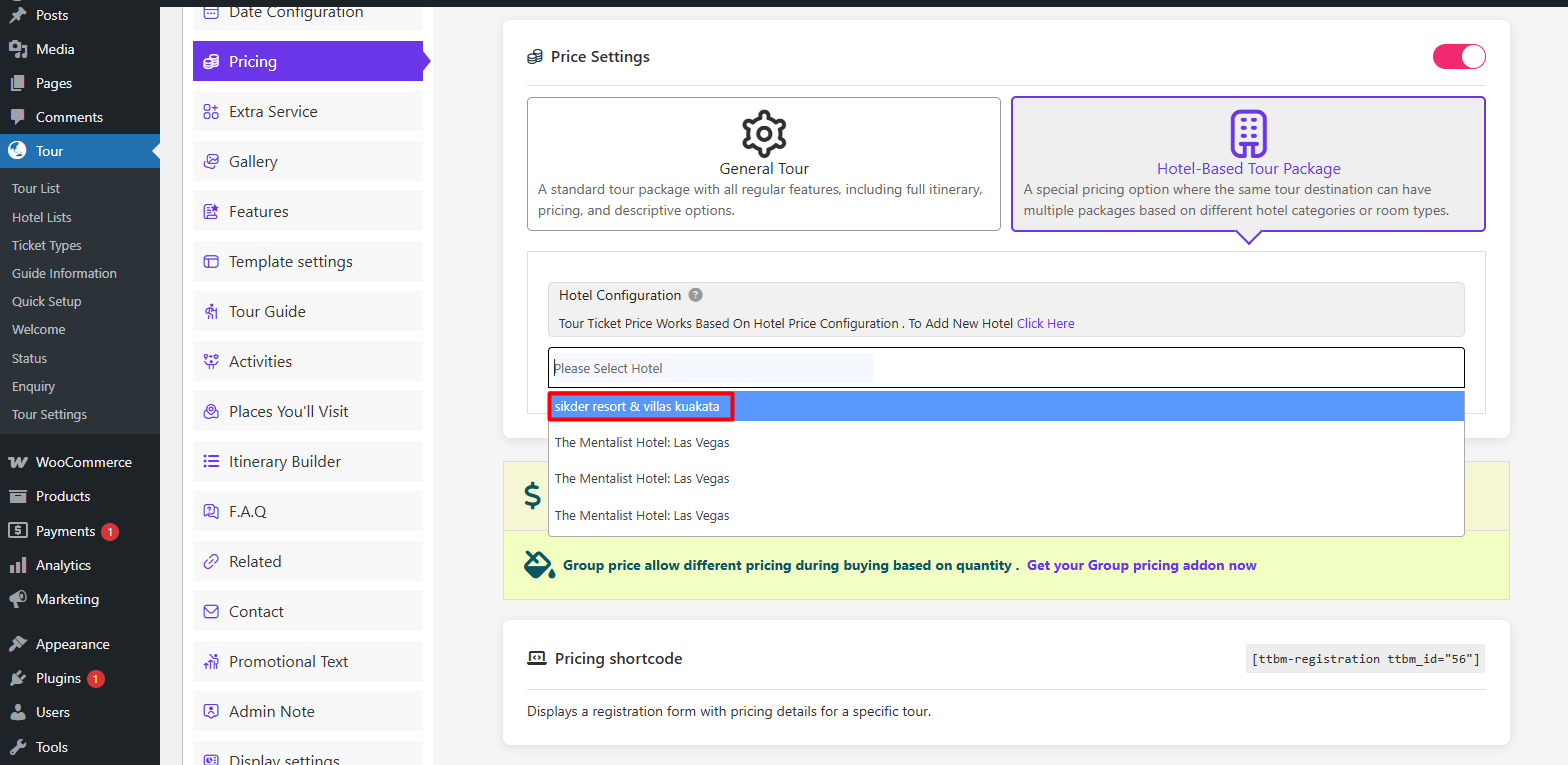Click the General Tour gear icon
This screenshot has width=1568, height=765.
pyautogui.click(x=764, y=133)
